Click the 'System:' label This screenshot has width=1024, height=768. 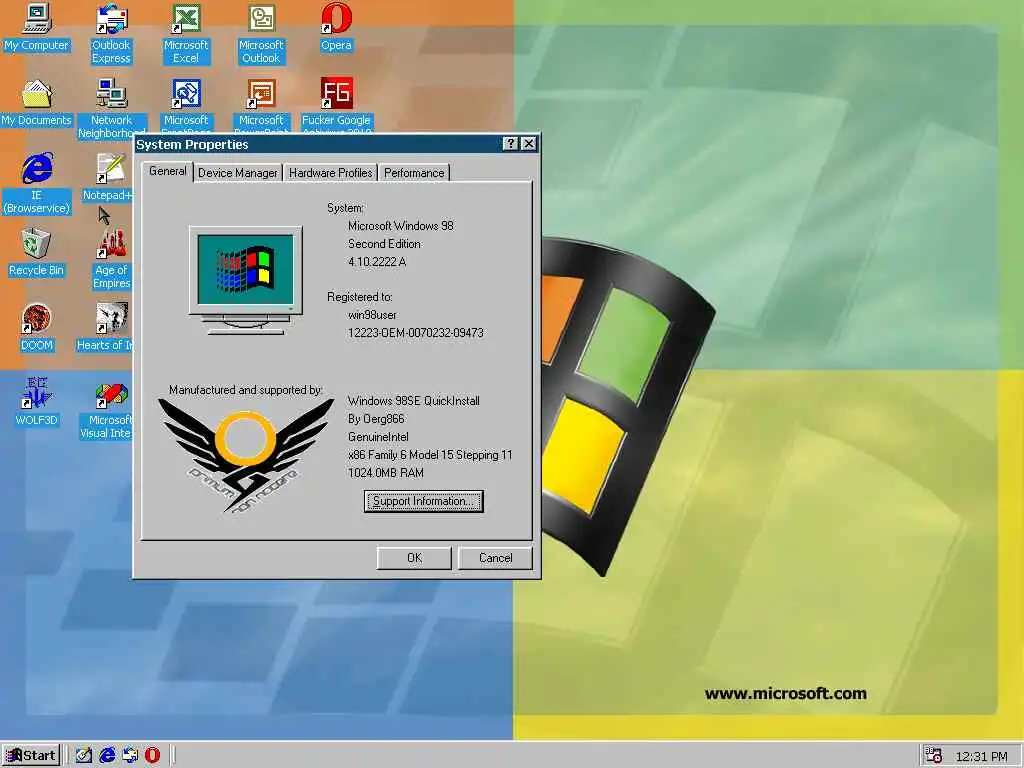(345, 208)
